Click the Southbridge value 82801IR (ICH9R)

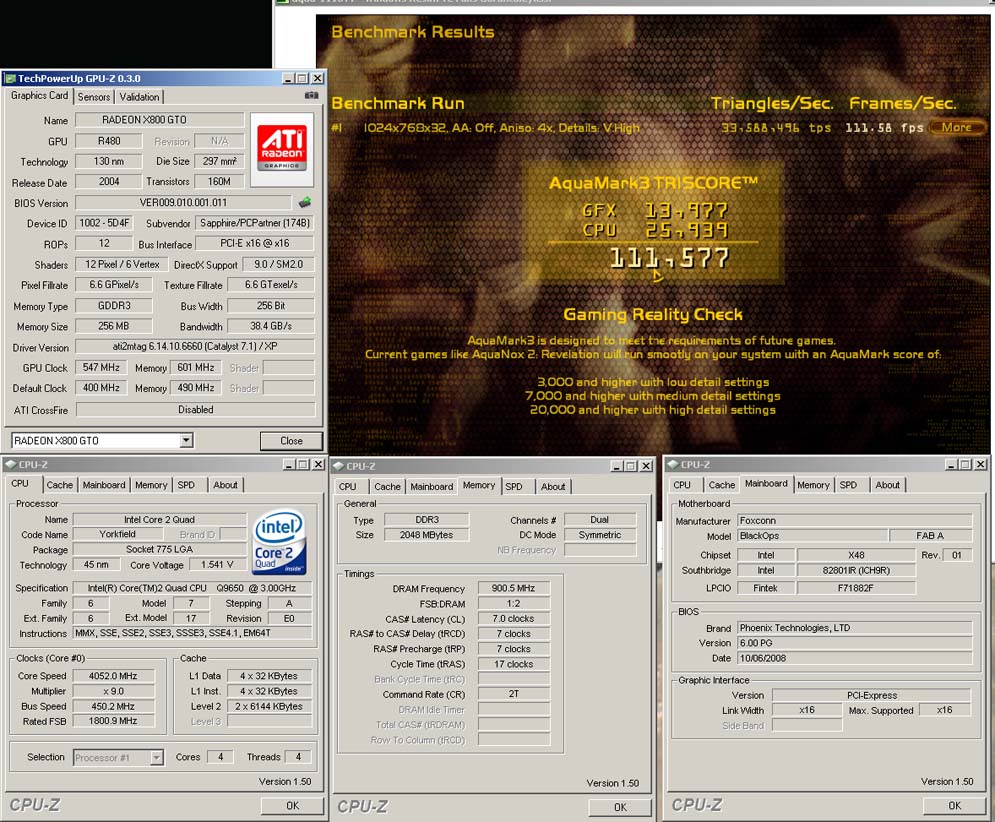click(x=856, y=570)
